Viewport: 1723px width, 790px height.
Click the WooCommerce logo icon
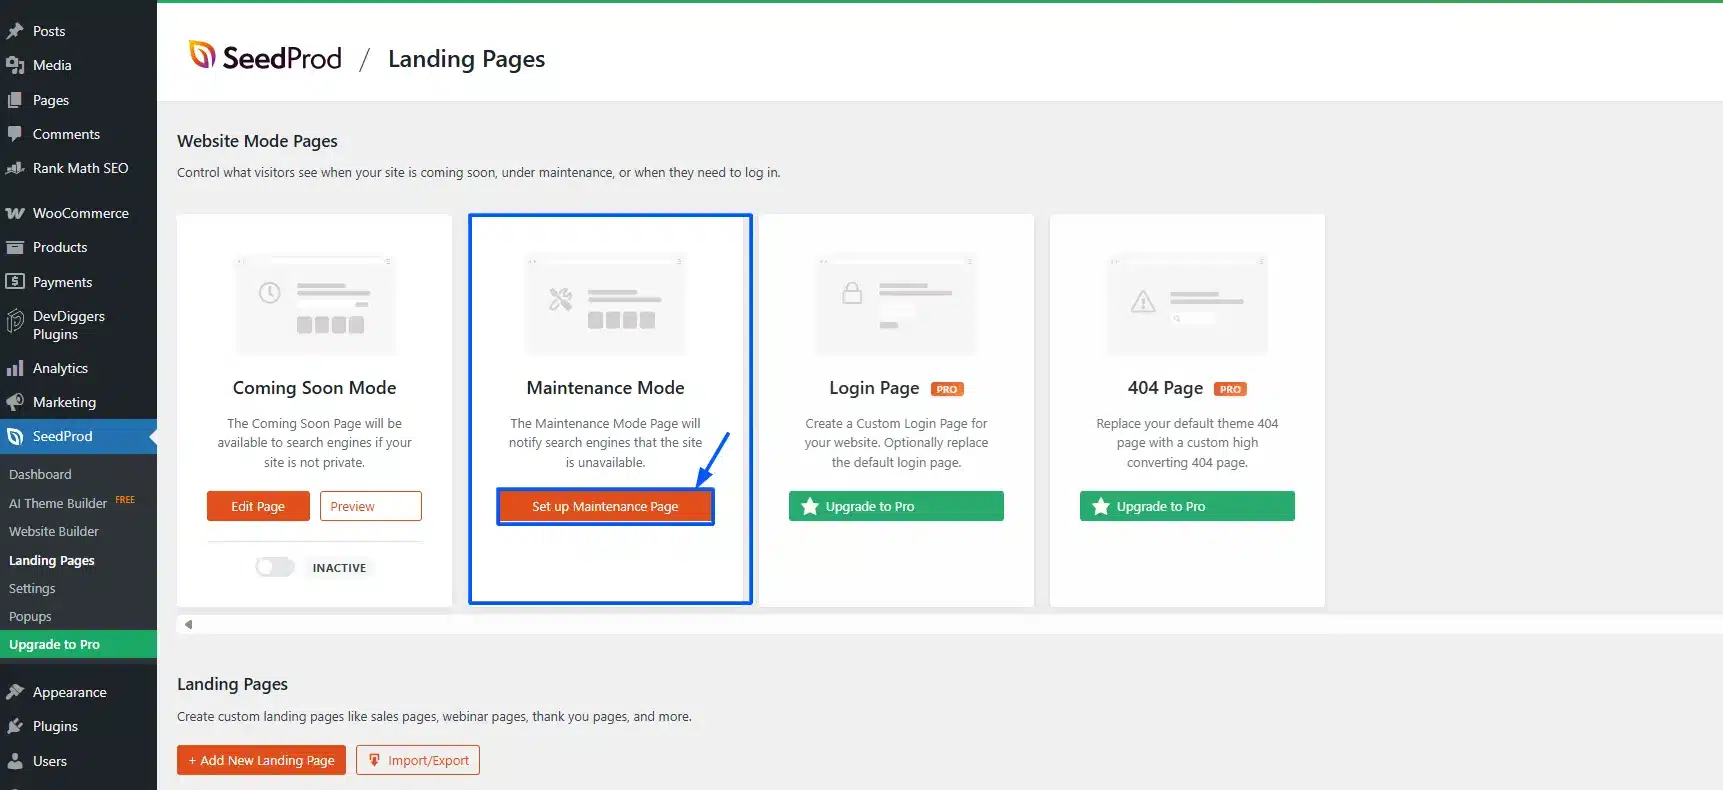(15, 213)
